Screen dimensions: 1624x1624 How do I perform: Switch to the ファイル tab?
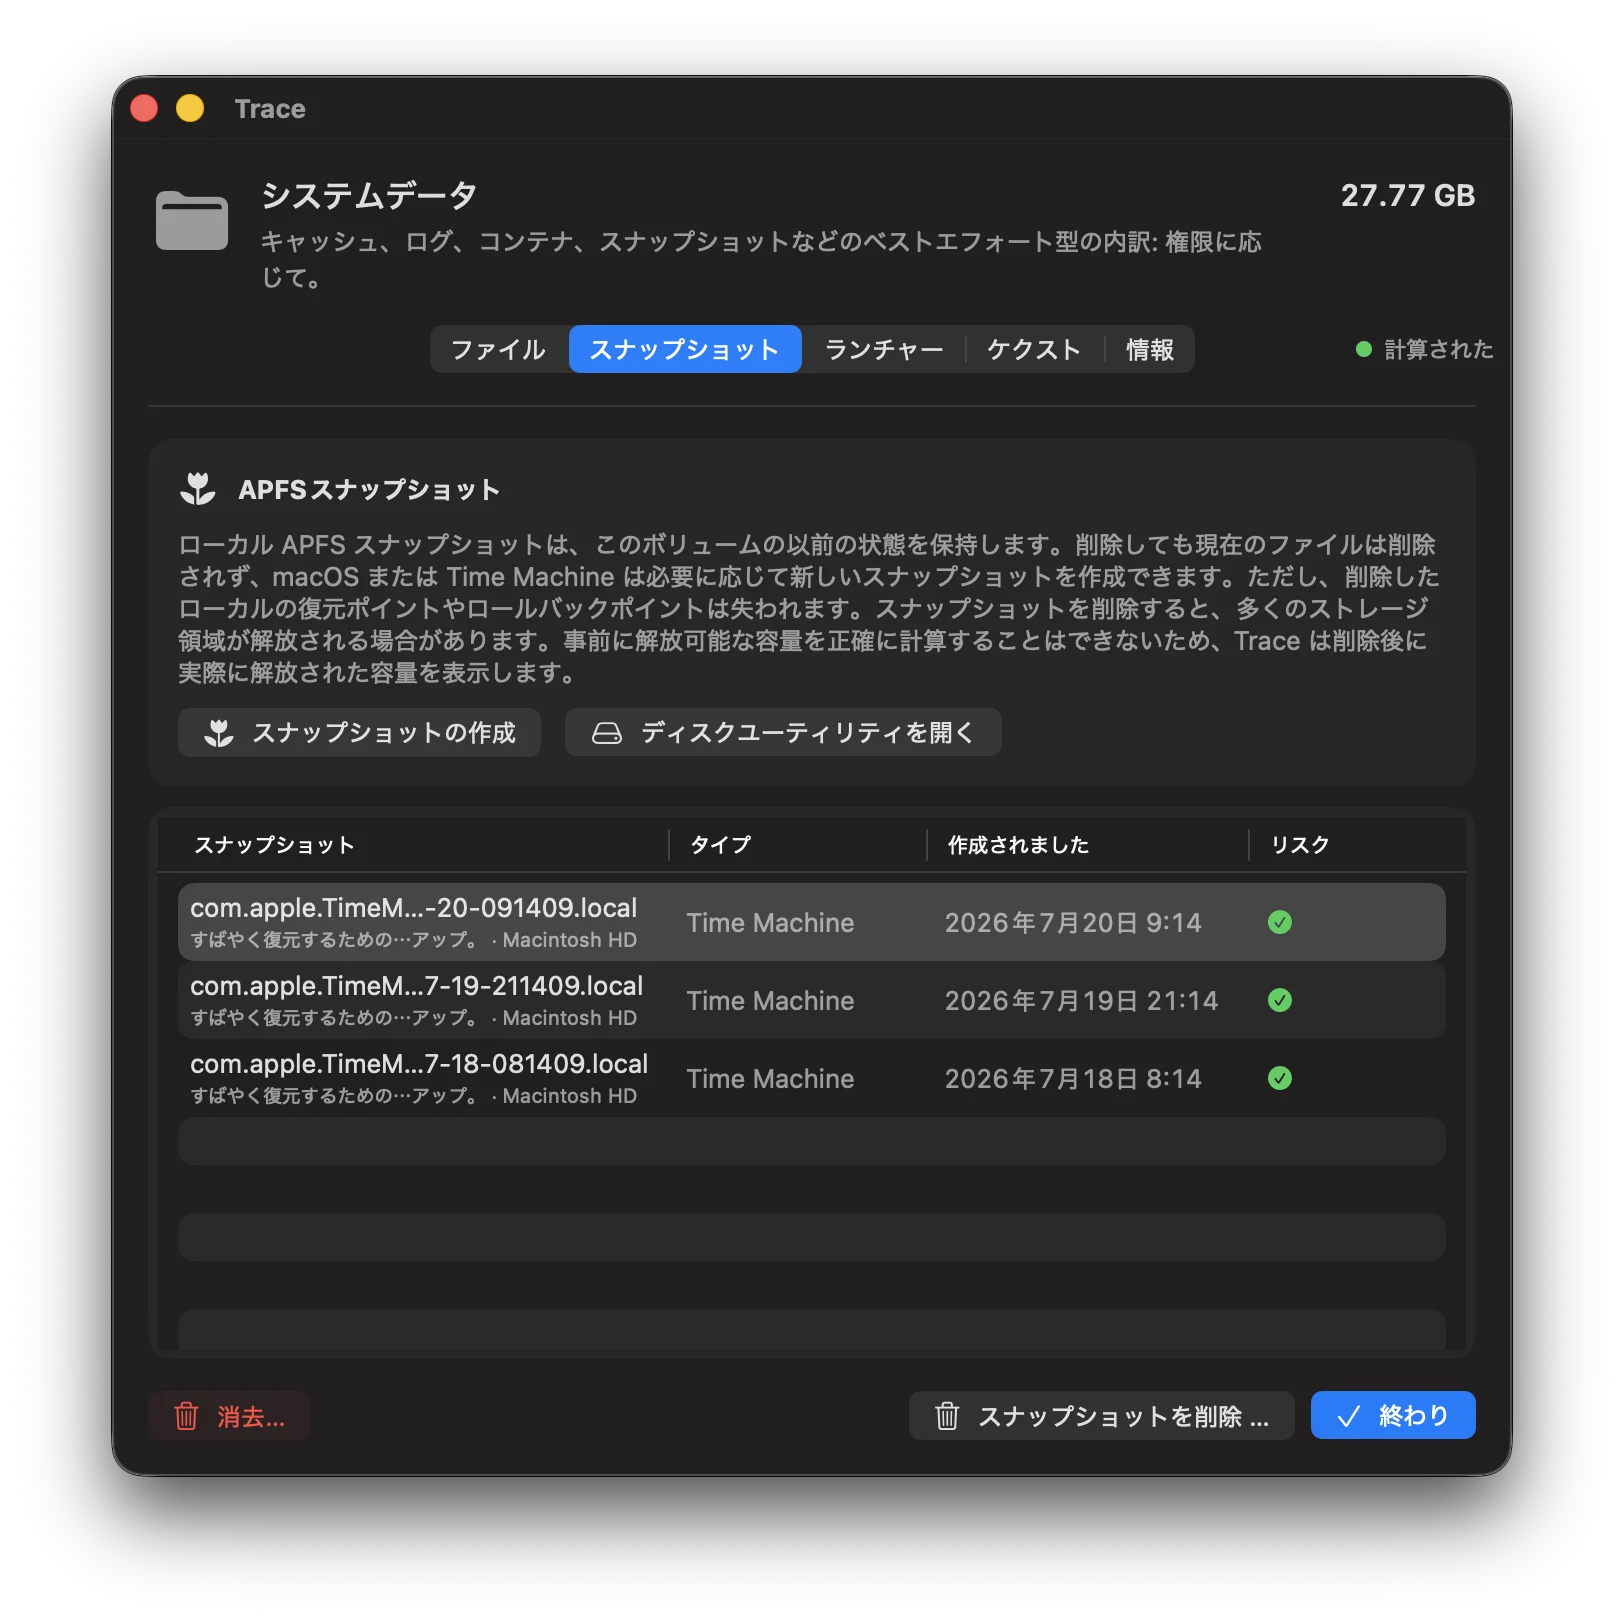[x=498, y=349]
